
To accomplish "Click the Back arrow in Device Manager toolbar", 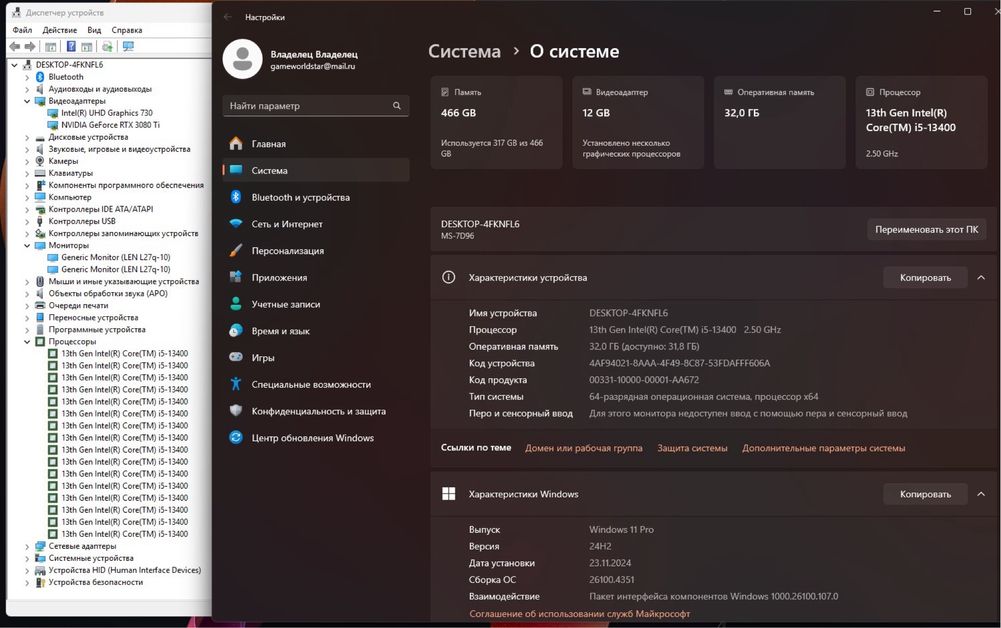I will 15,47.
